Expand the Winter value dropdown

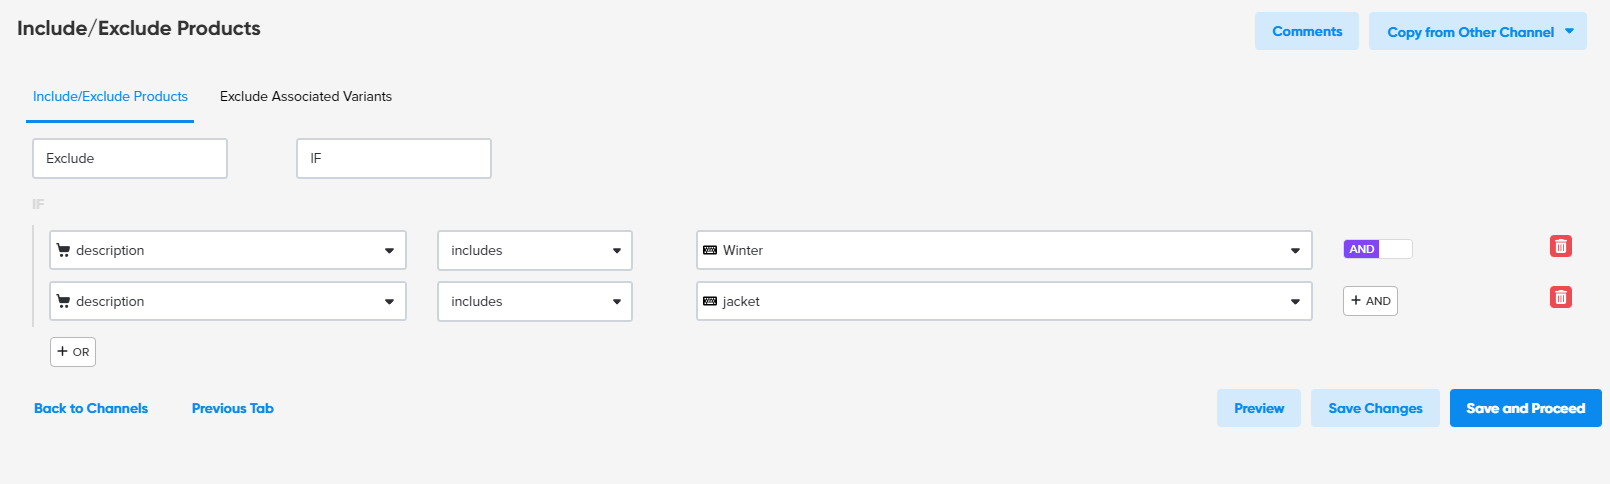pyautogui.click(x=1295, y=250)
